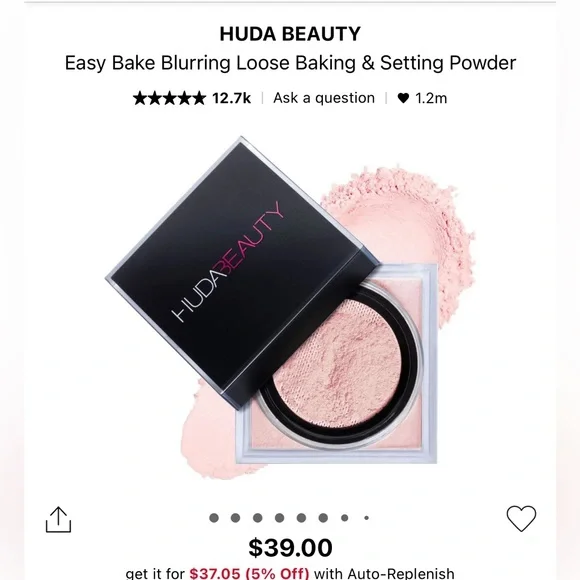Go to first image carousel dot
This screenshot has width=580, height=580.
(x=214, y=518)
